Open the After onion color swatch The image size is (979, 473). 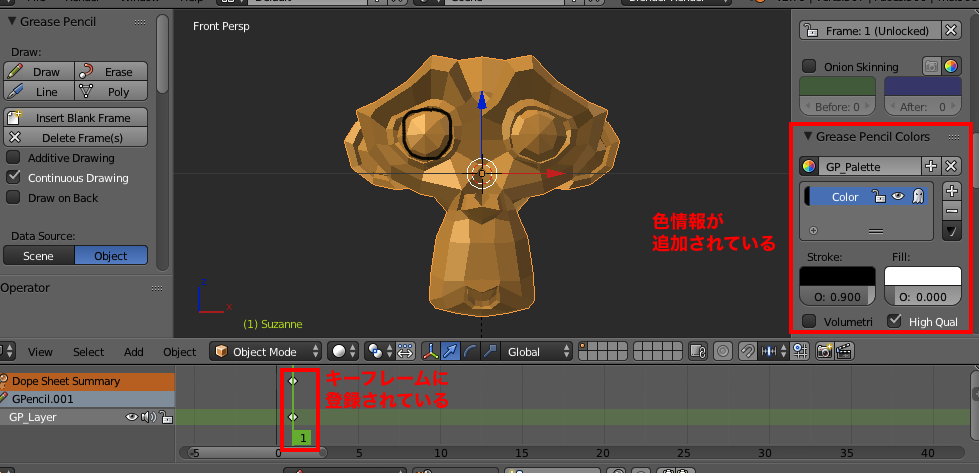click(923, 87)
